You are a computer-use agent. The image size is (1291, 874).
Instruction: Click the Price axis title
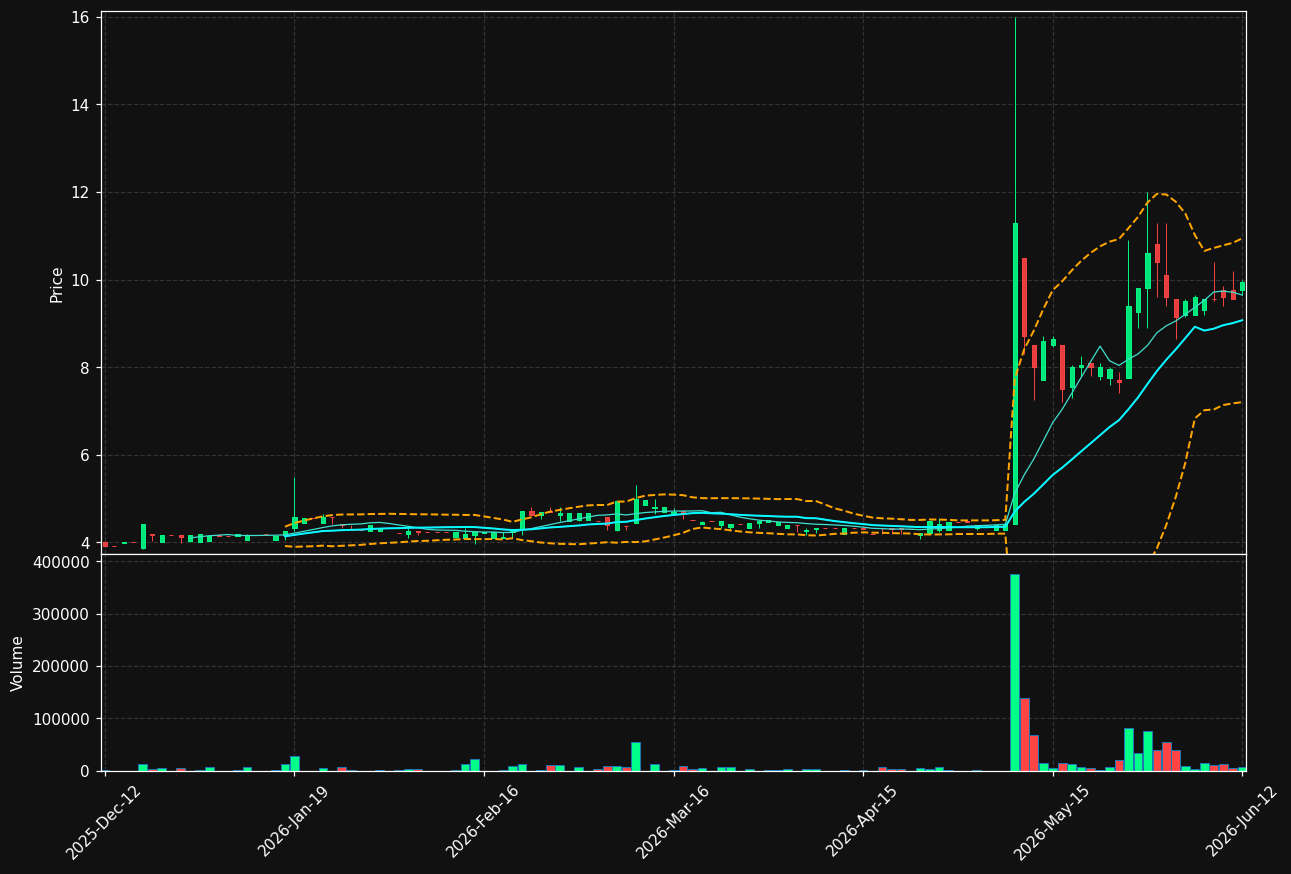pos(57,284)
